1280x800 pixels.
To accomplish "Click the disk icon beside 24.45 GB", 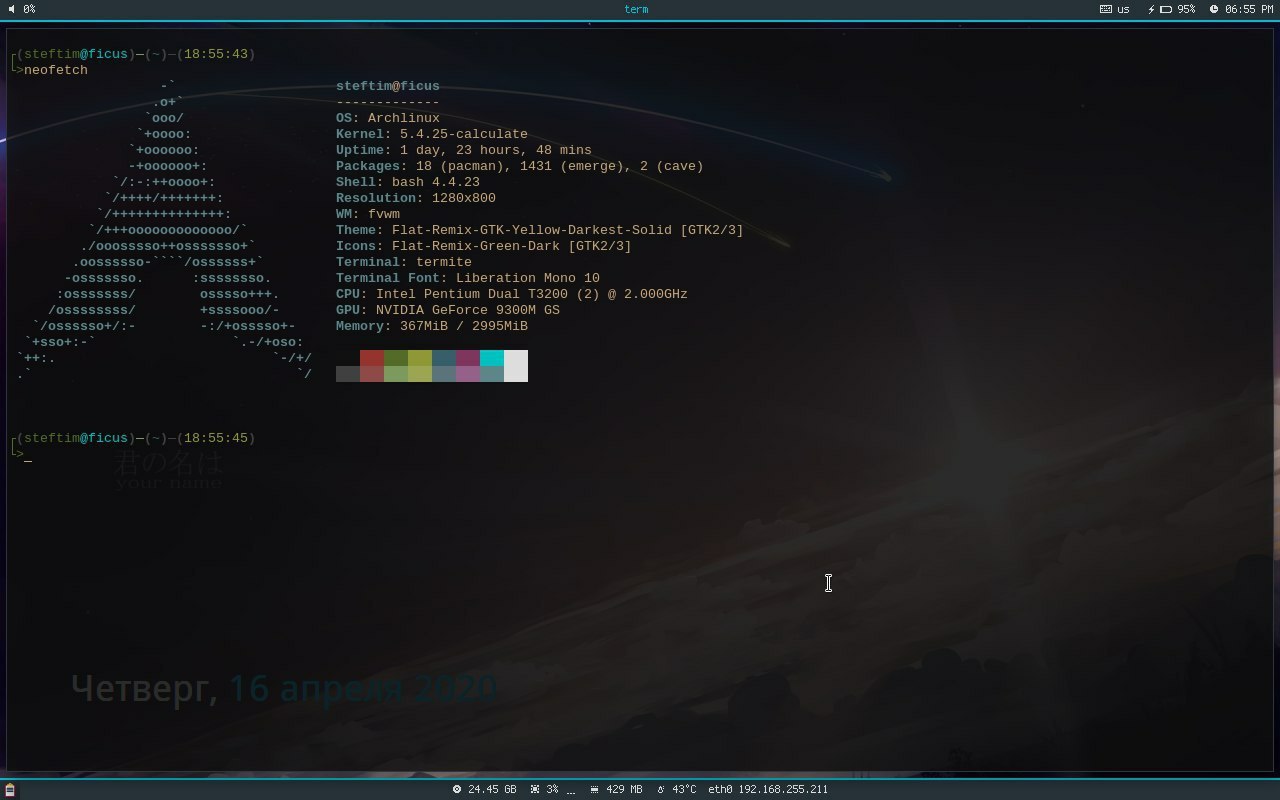I will (457, 790).
